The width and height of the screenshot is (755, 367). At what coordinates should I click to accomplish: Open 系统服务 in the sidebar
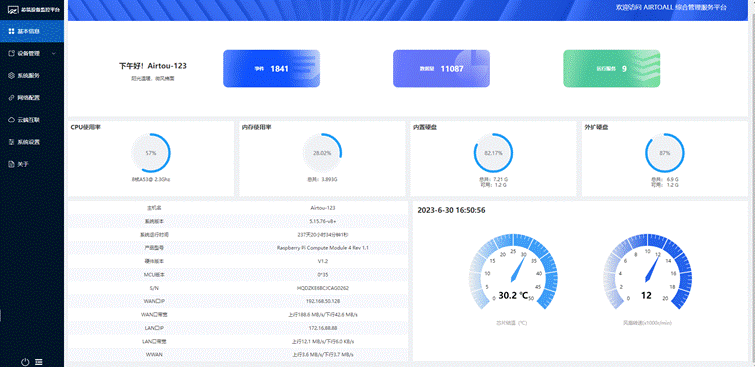coord(32,76)
